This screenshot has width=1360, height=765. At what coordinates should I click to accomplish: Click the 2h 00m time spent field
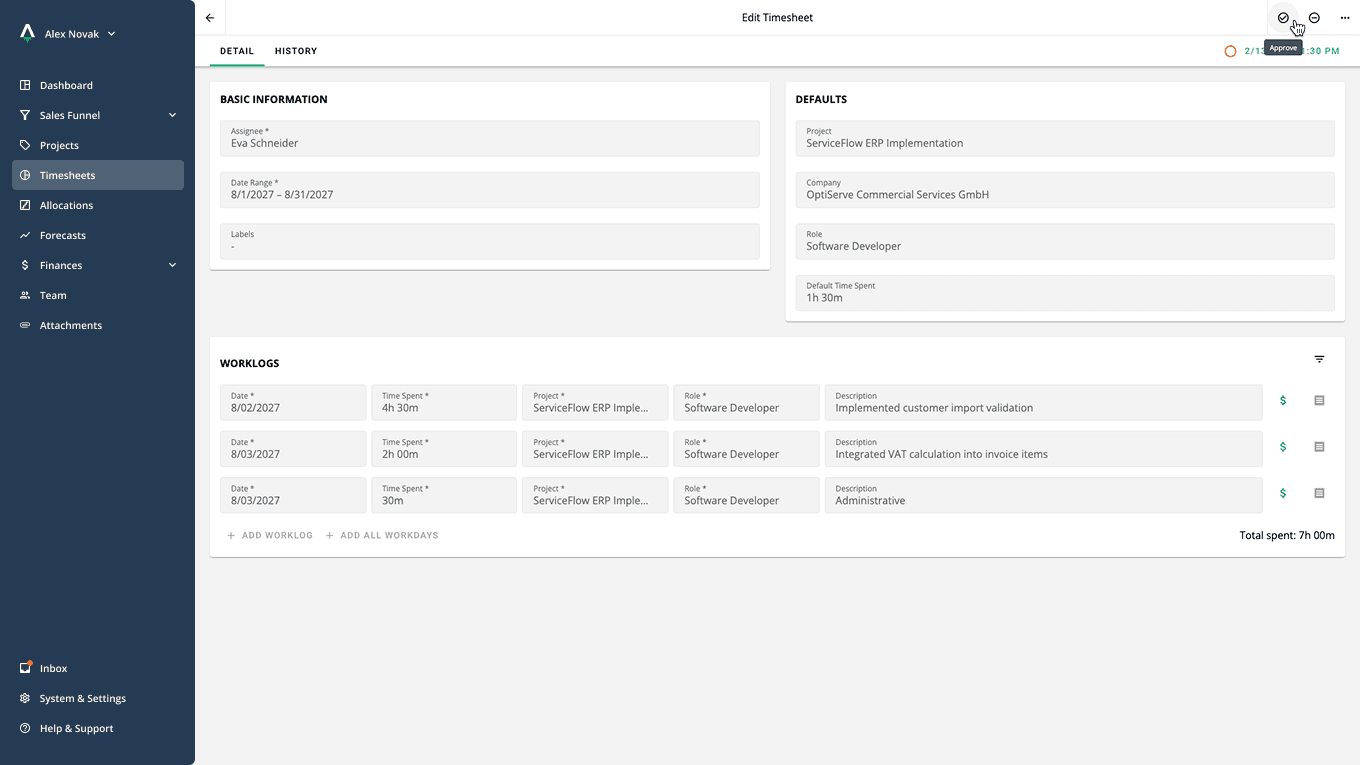[444, 448]
